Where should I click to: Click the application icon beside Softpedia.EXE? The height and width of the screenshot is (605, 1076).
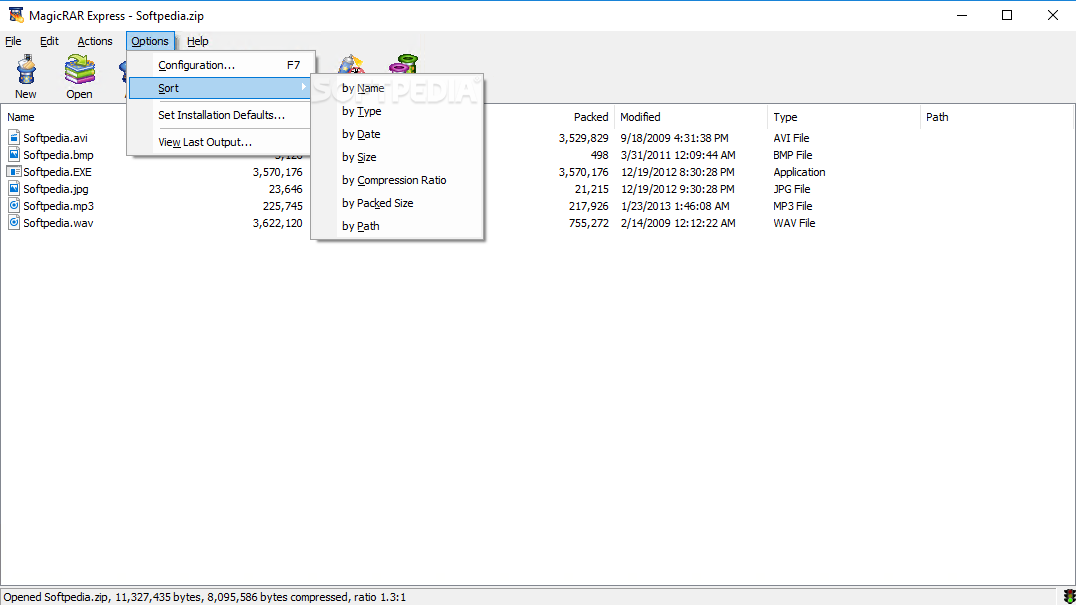point(14,171)
